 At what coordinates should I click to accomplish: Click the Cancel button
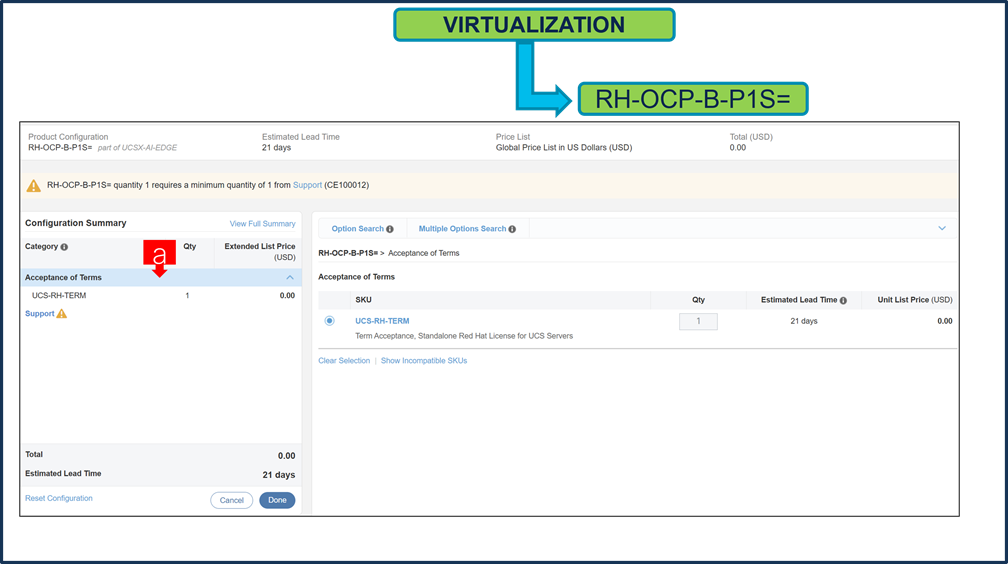(231, 500)
